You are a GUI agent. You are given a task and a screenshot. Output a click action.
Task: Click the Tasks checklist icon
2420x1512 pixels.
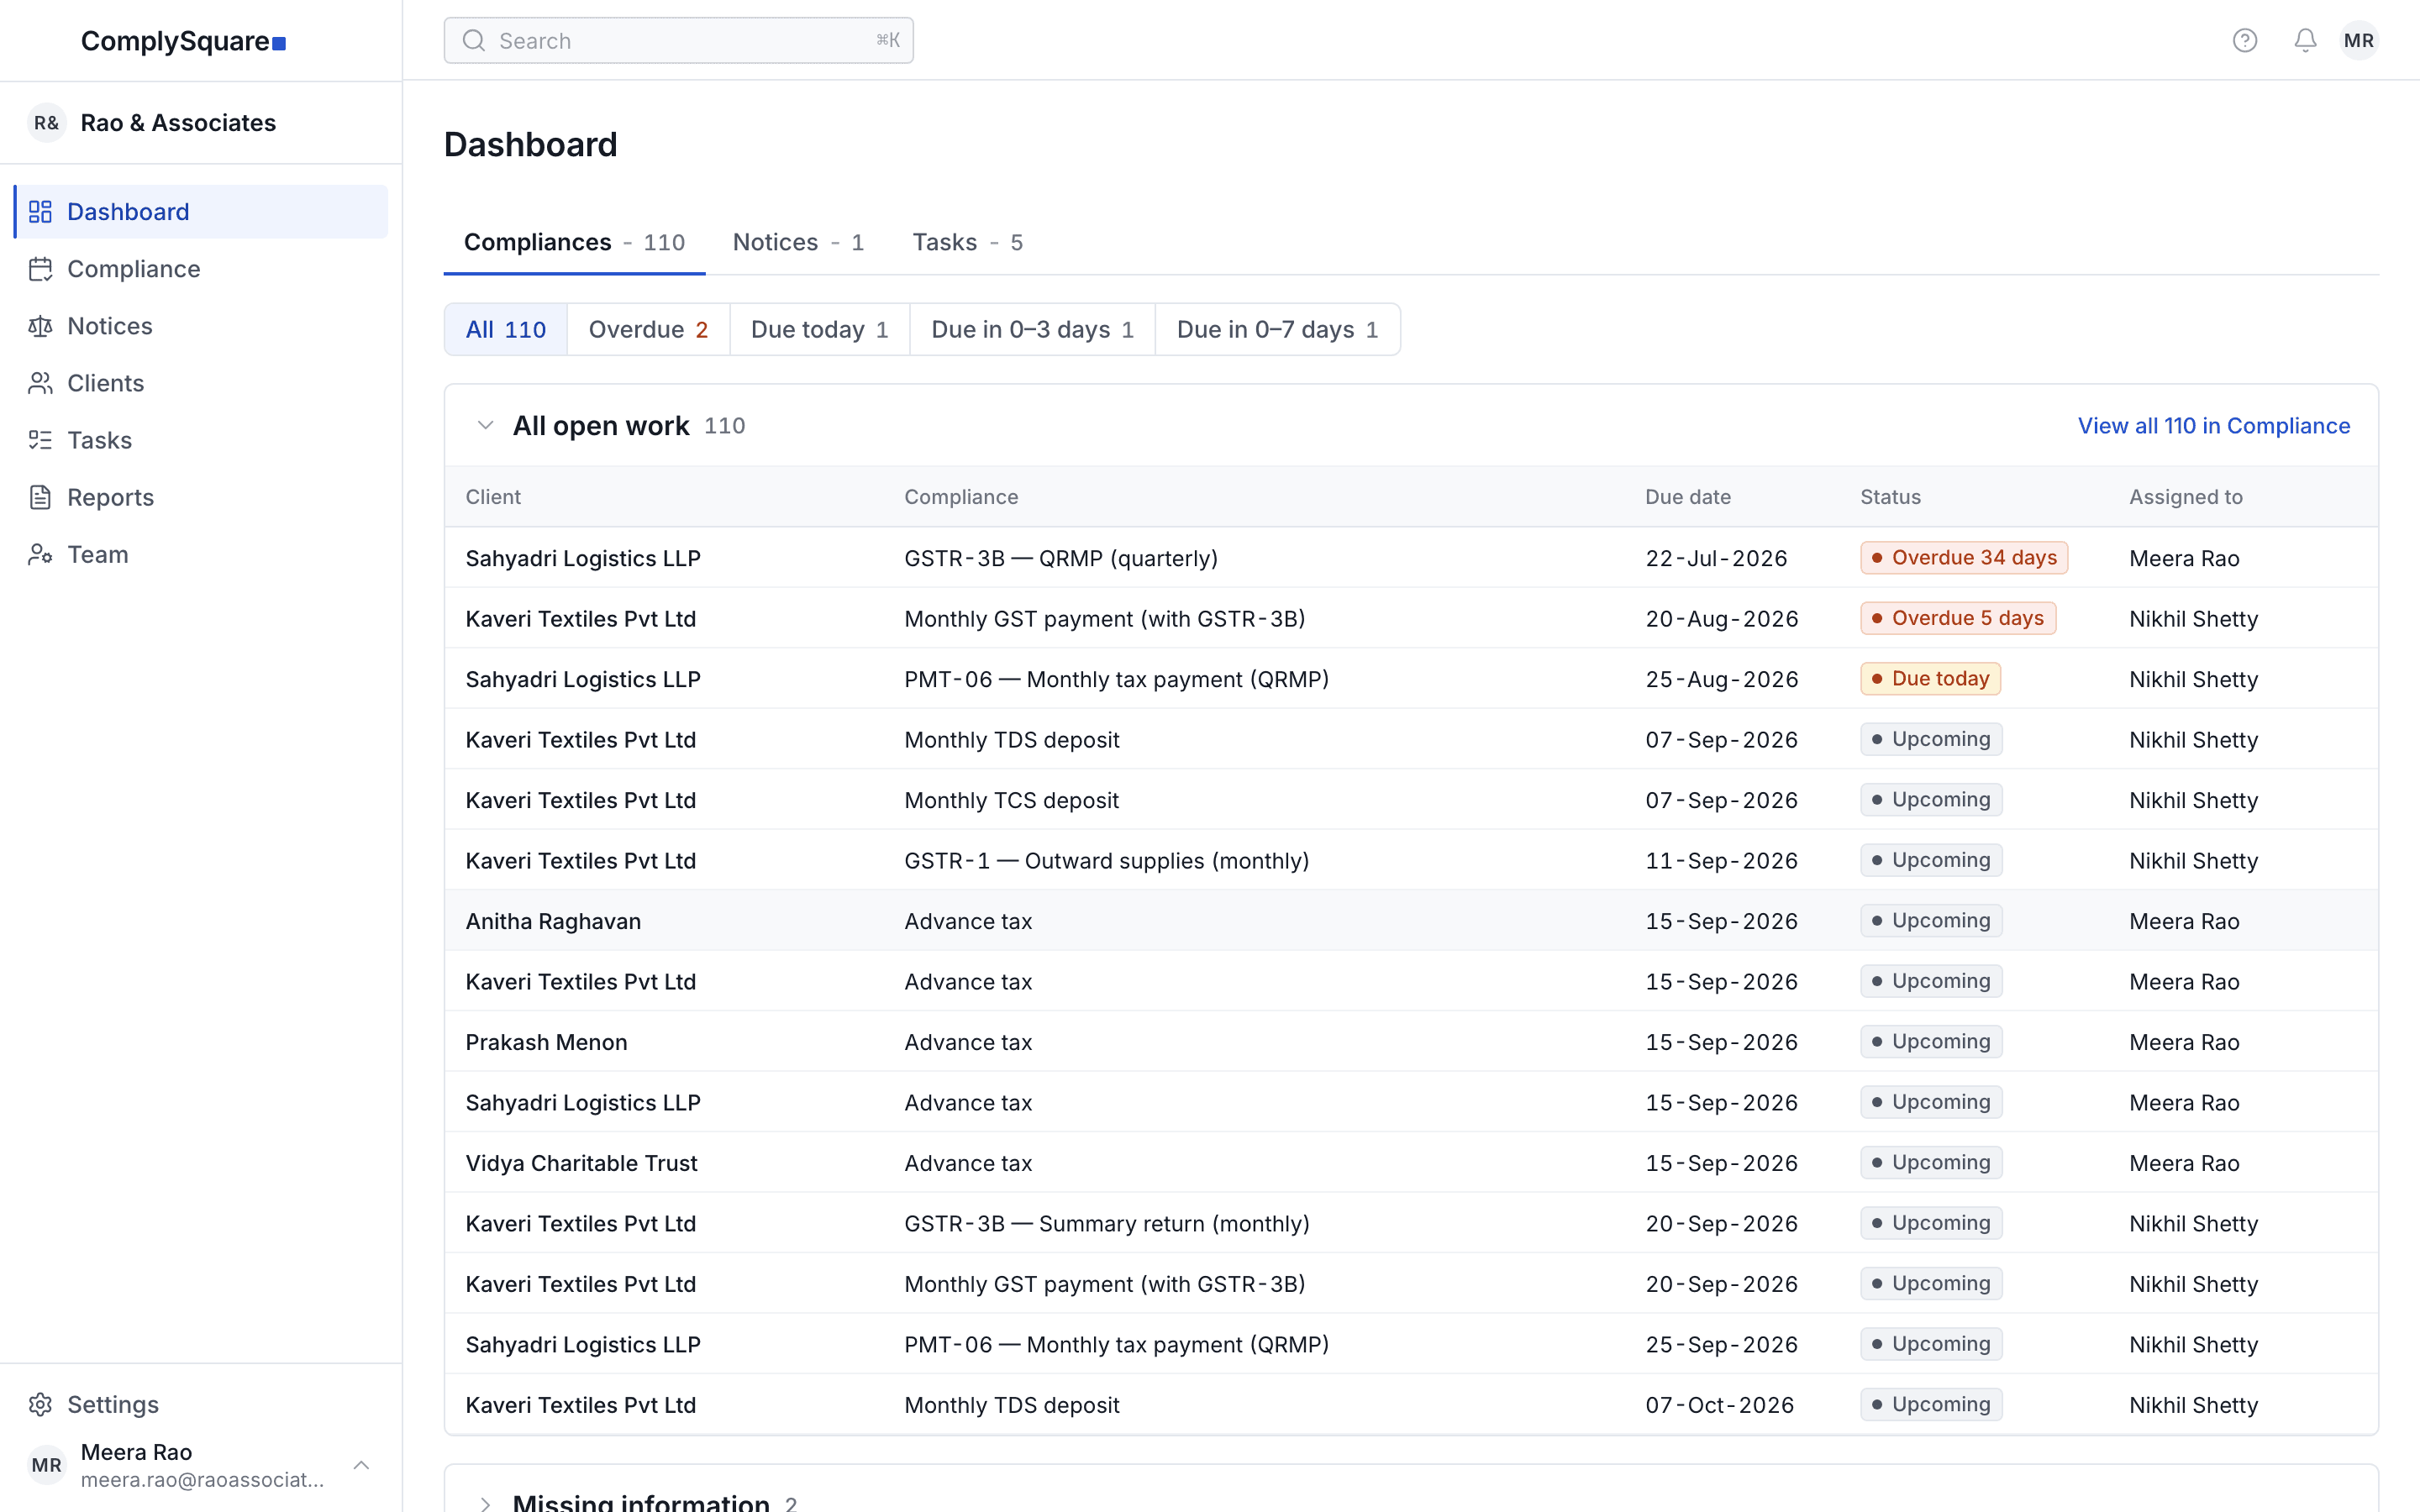click(40, 440)
